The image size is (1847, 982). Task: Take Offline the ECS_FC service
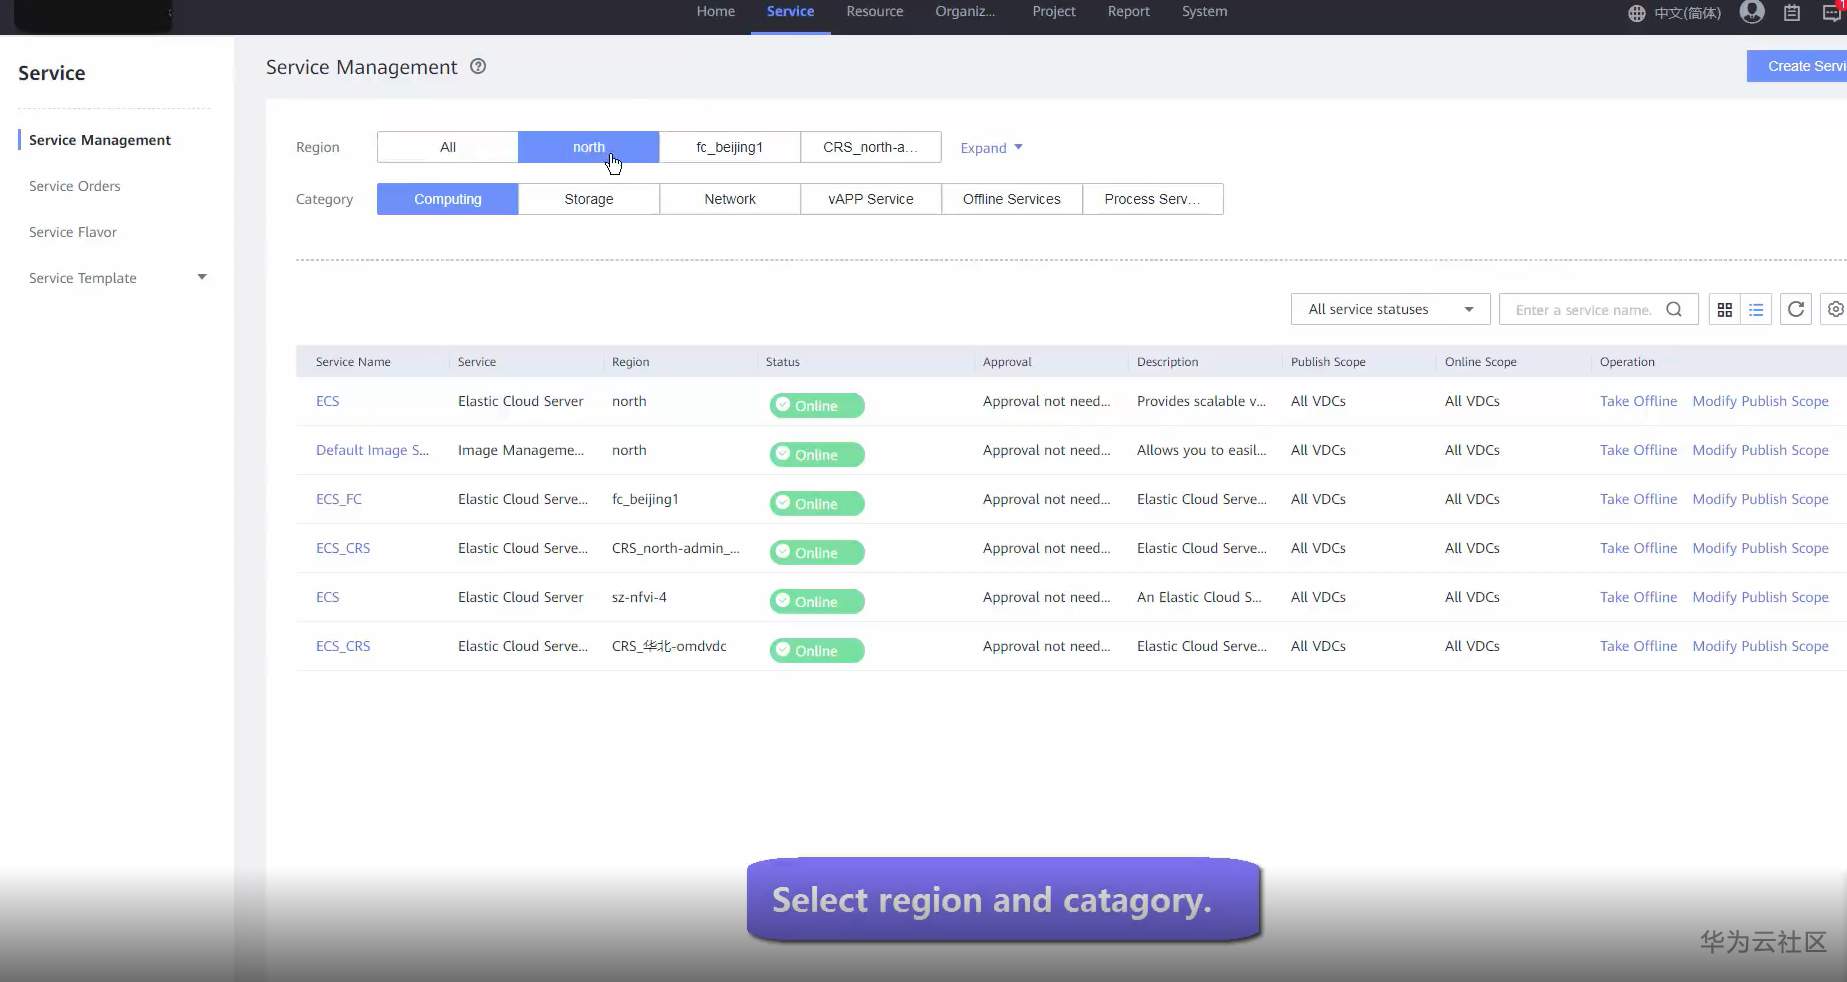click(x=1638, y=499)
